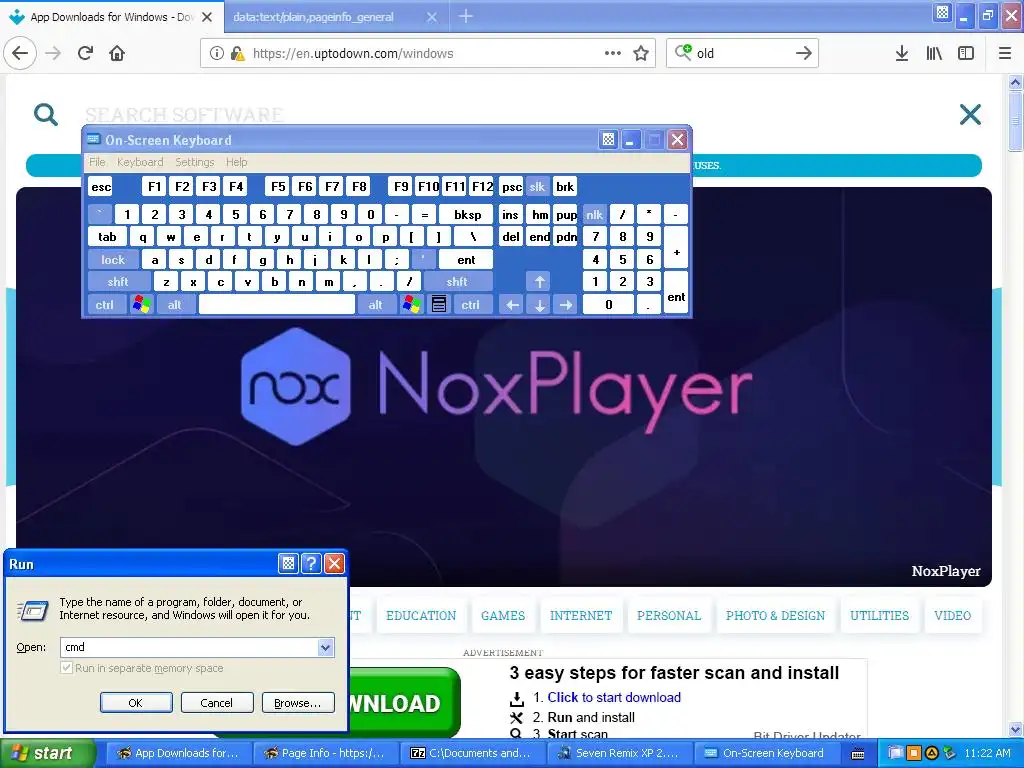The image size is (1024, 768).
Task: Open the C:\Documents and... taskbar item
Action: tap(472, 753)
